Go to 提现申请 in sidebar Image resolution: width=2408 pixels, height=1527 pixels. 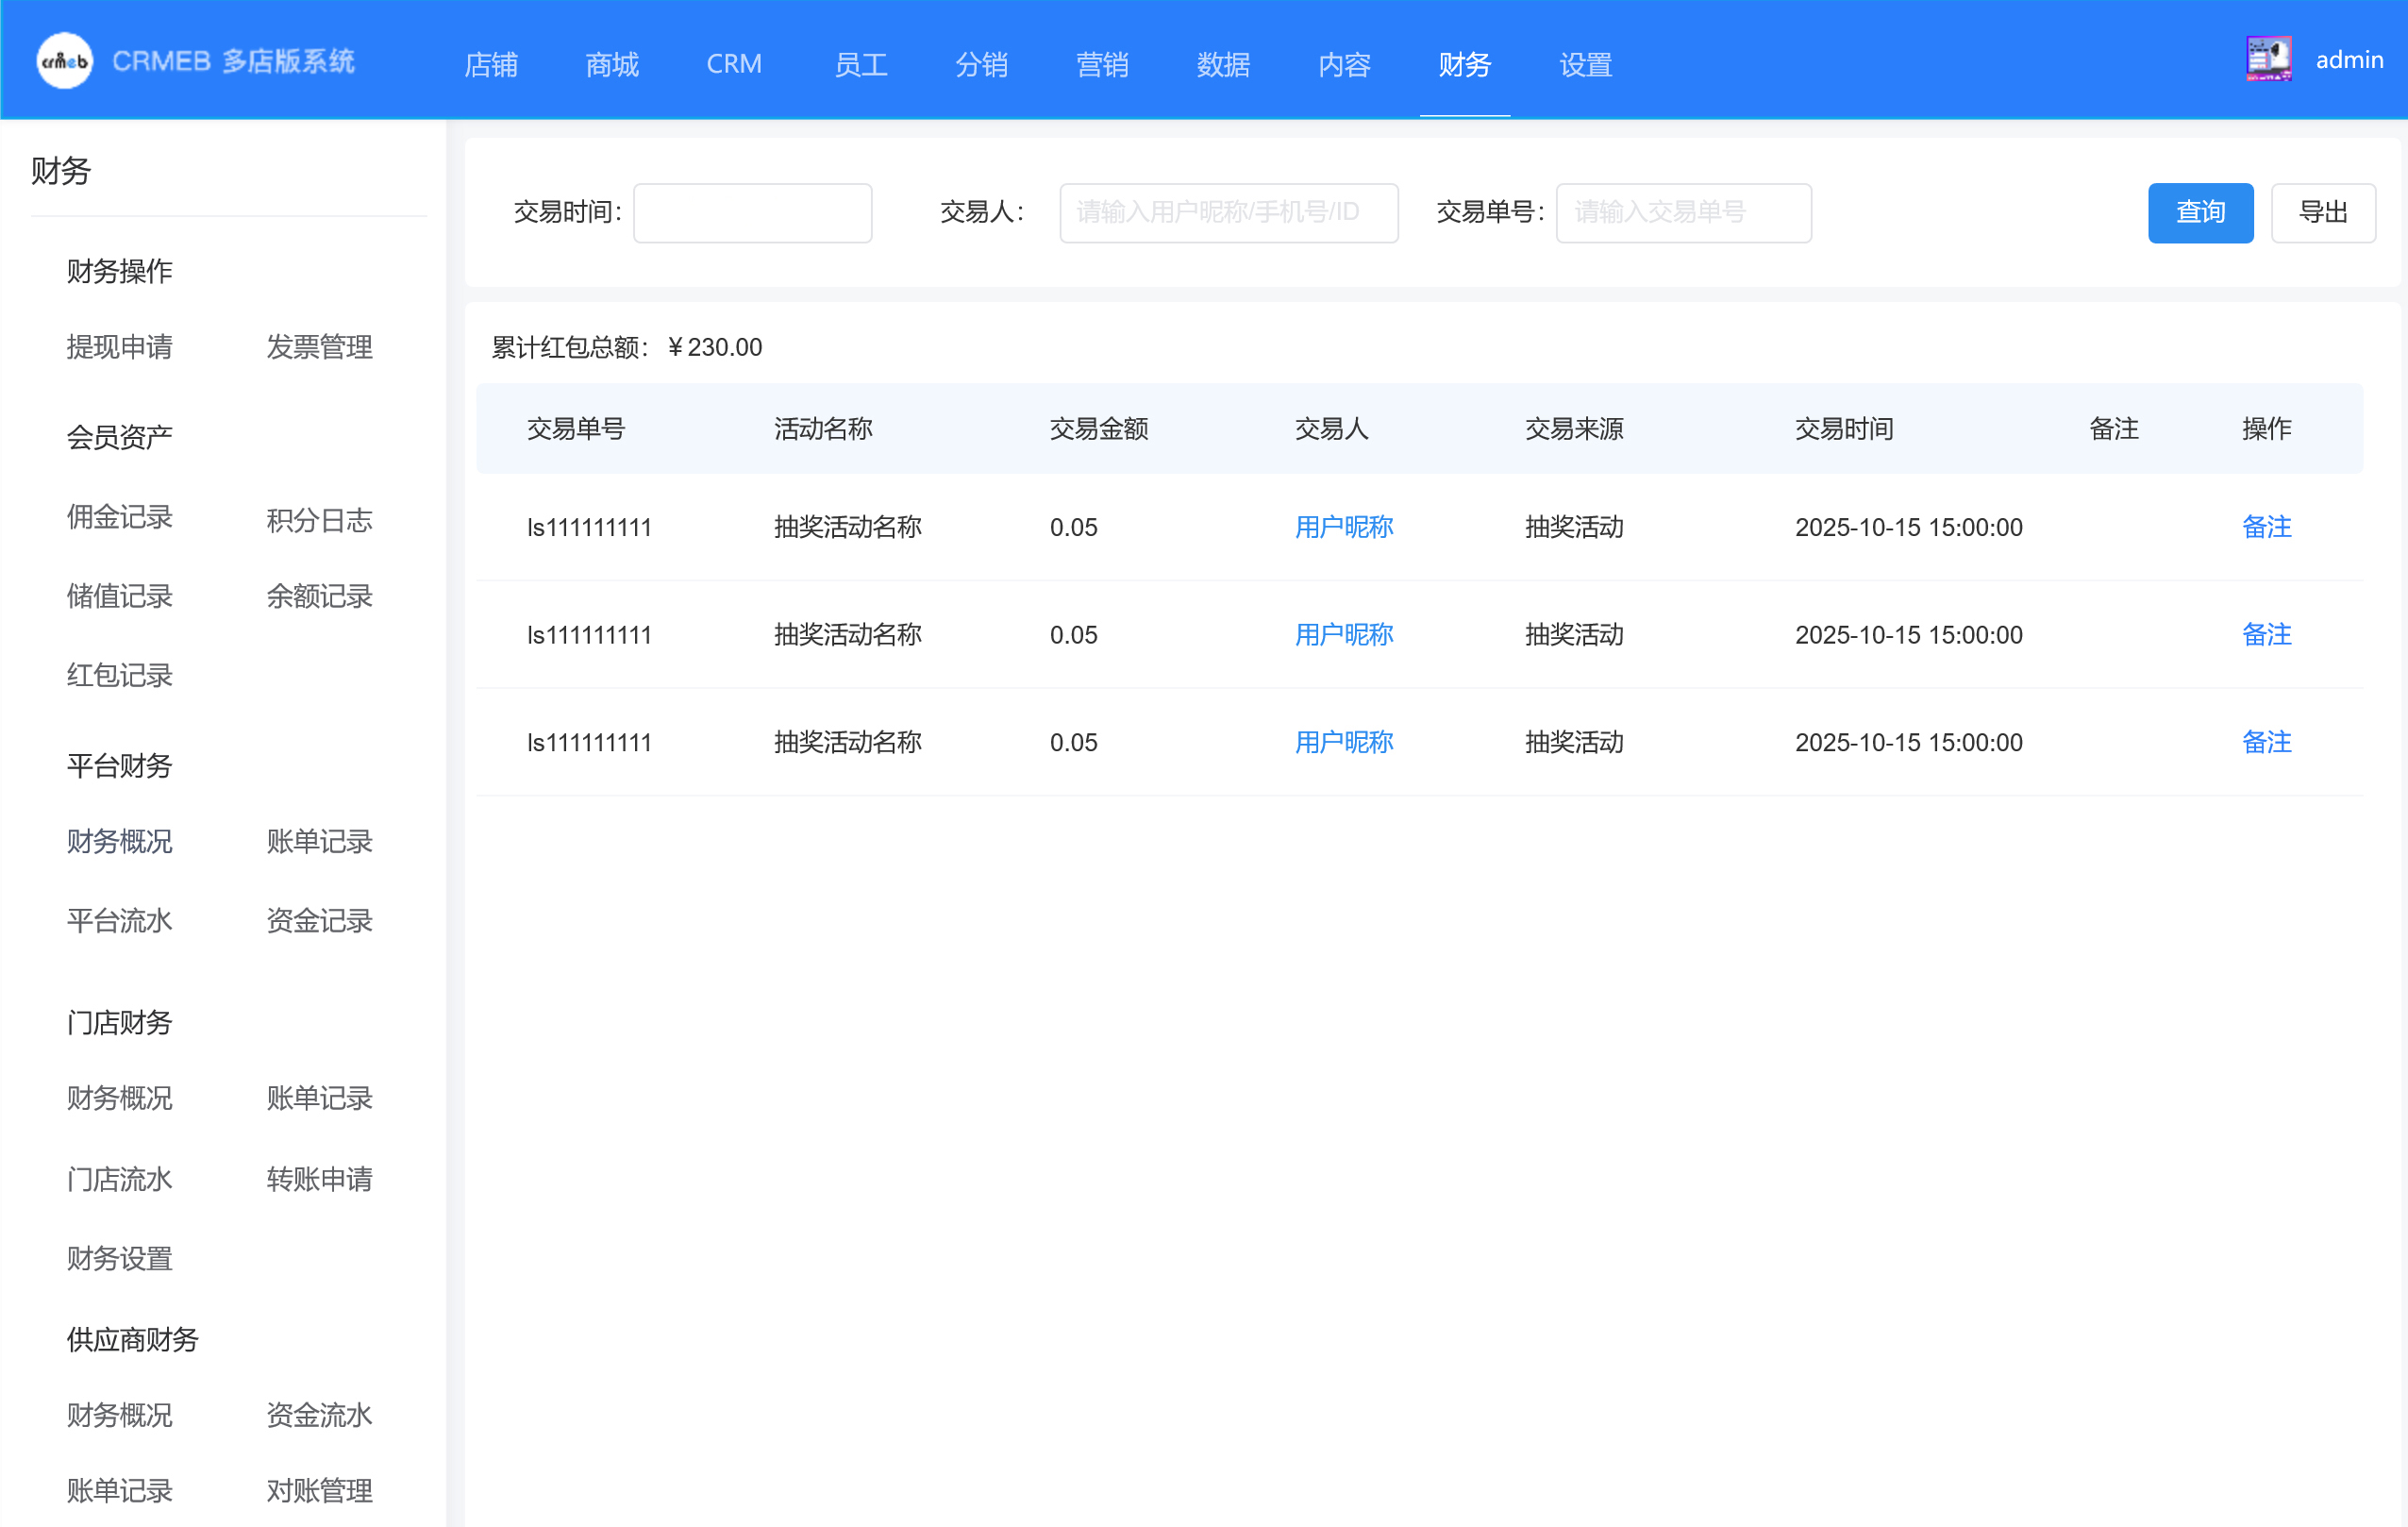[x=119, y=347]
